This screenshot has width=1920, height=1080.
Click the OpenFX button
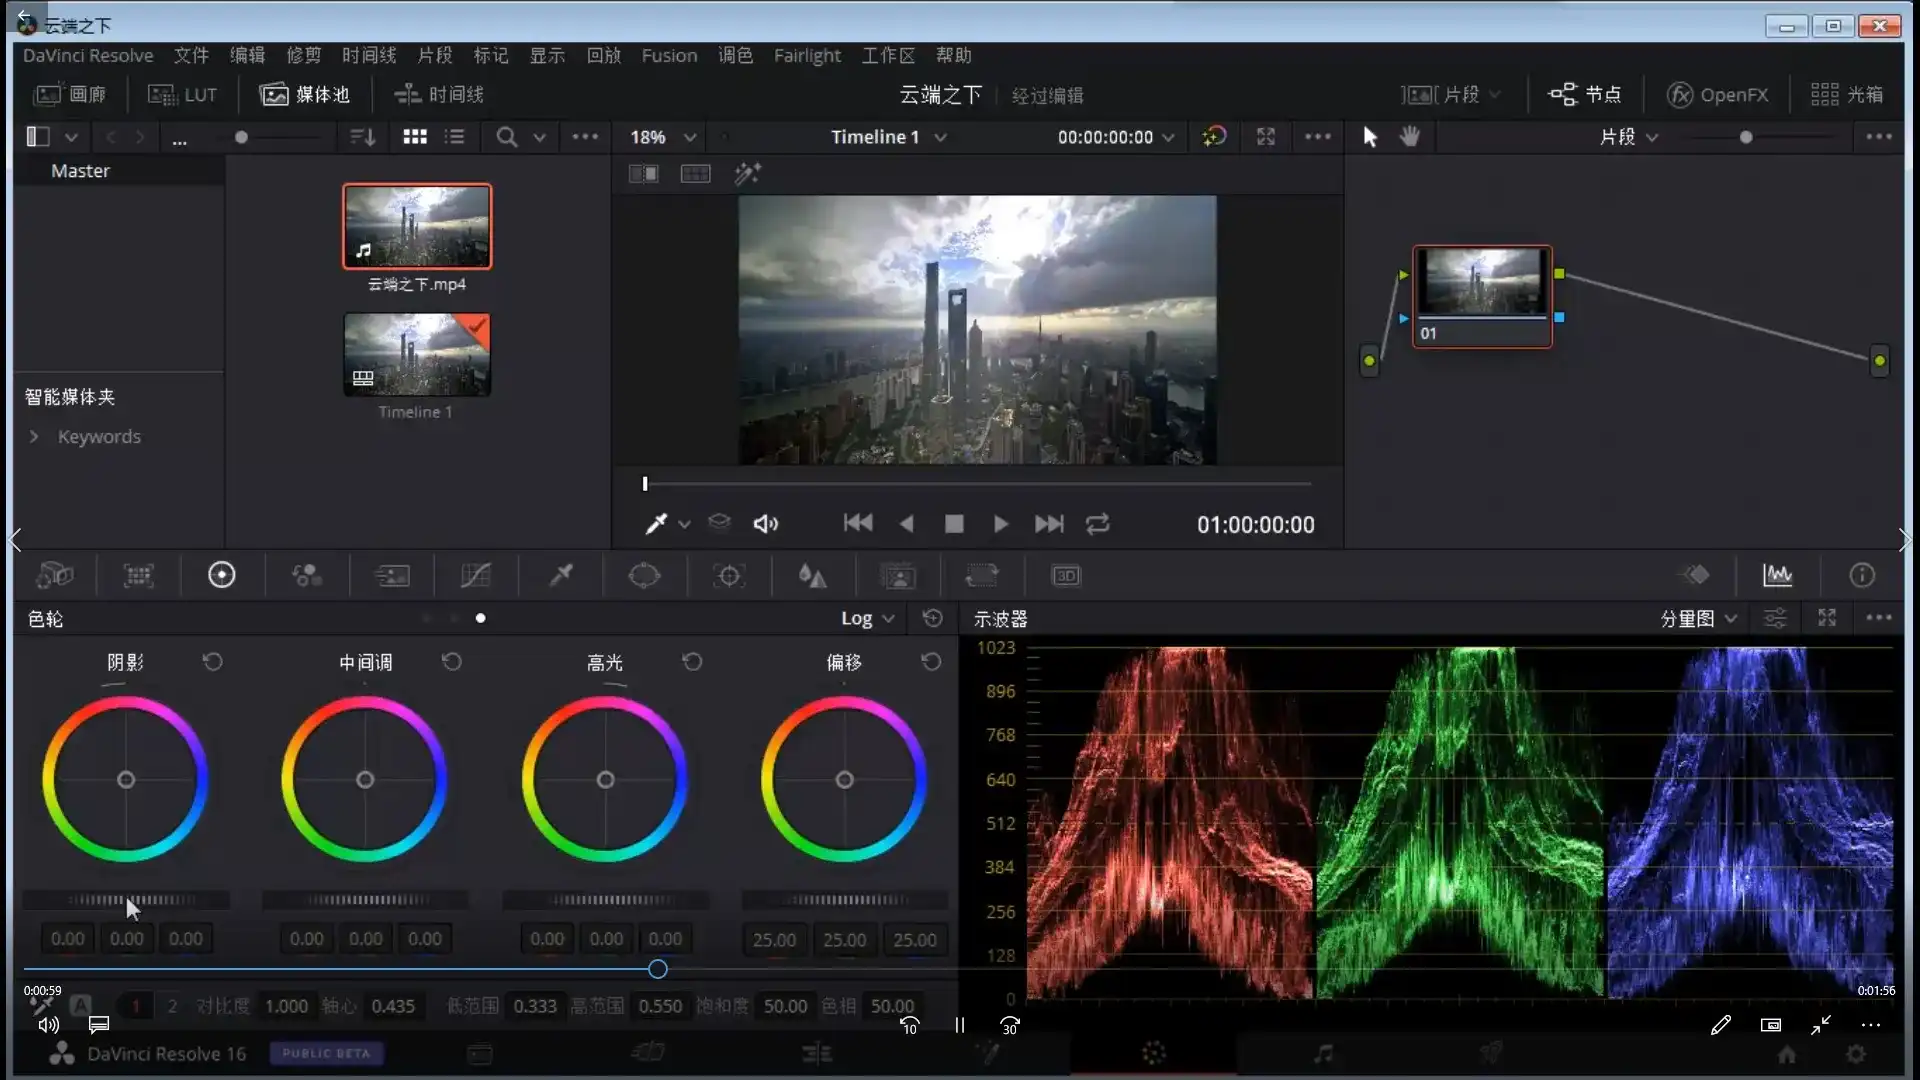point(1717,95)
